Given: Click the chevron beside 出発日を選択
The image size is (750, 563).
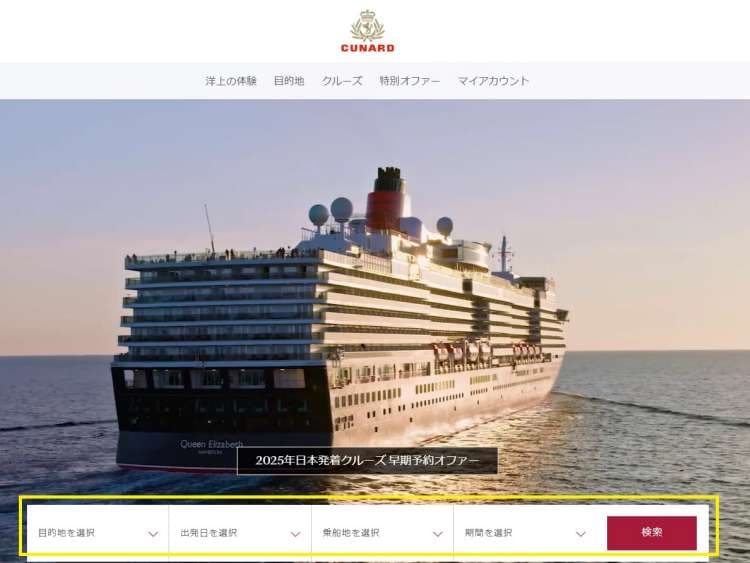Looking at the screenshot, I should click(296, 534).
